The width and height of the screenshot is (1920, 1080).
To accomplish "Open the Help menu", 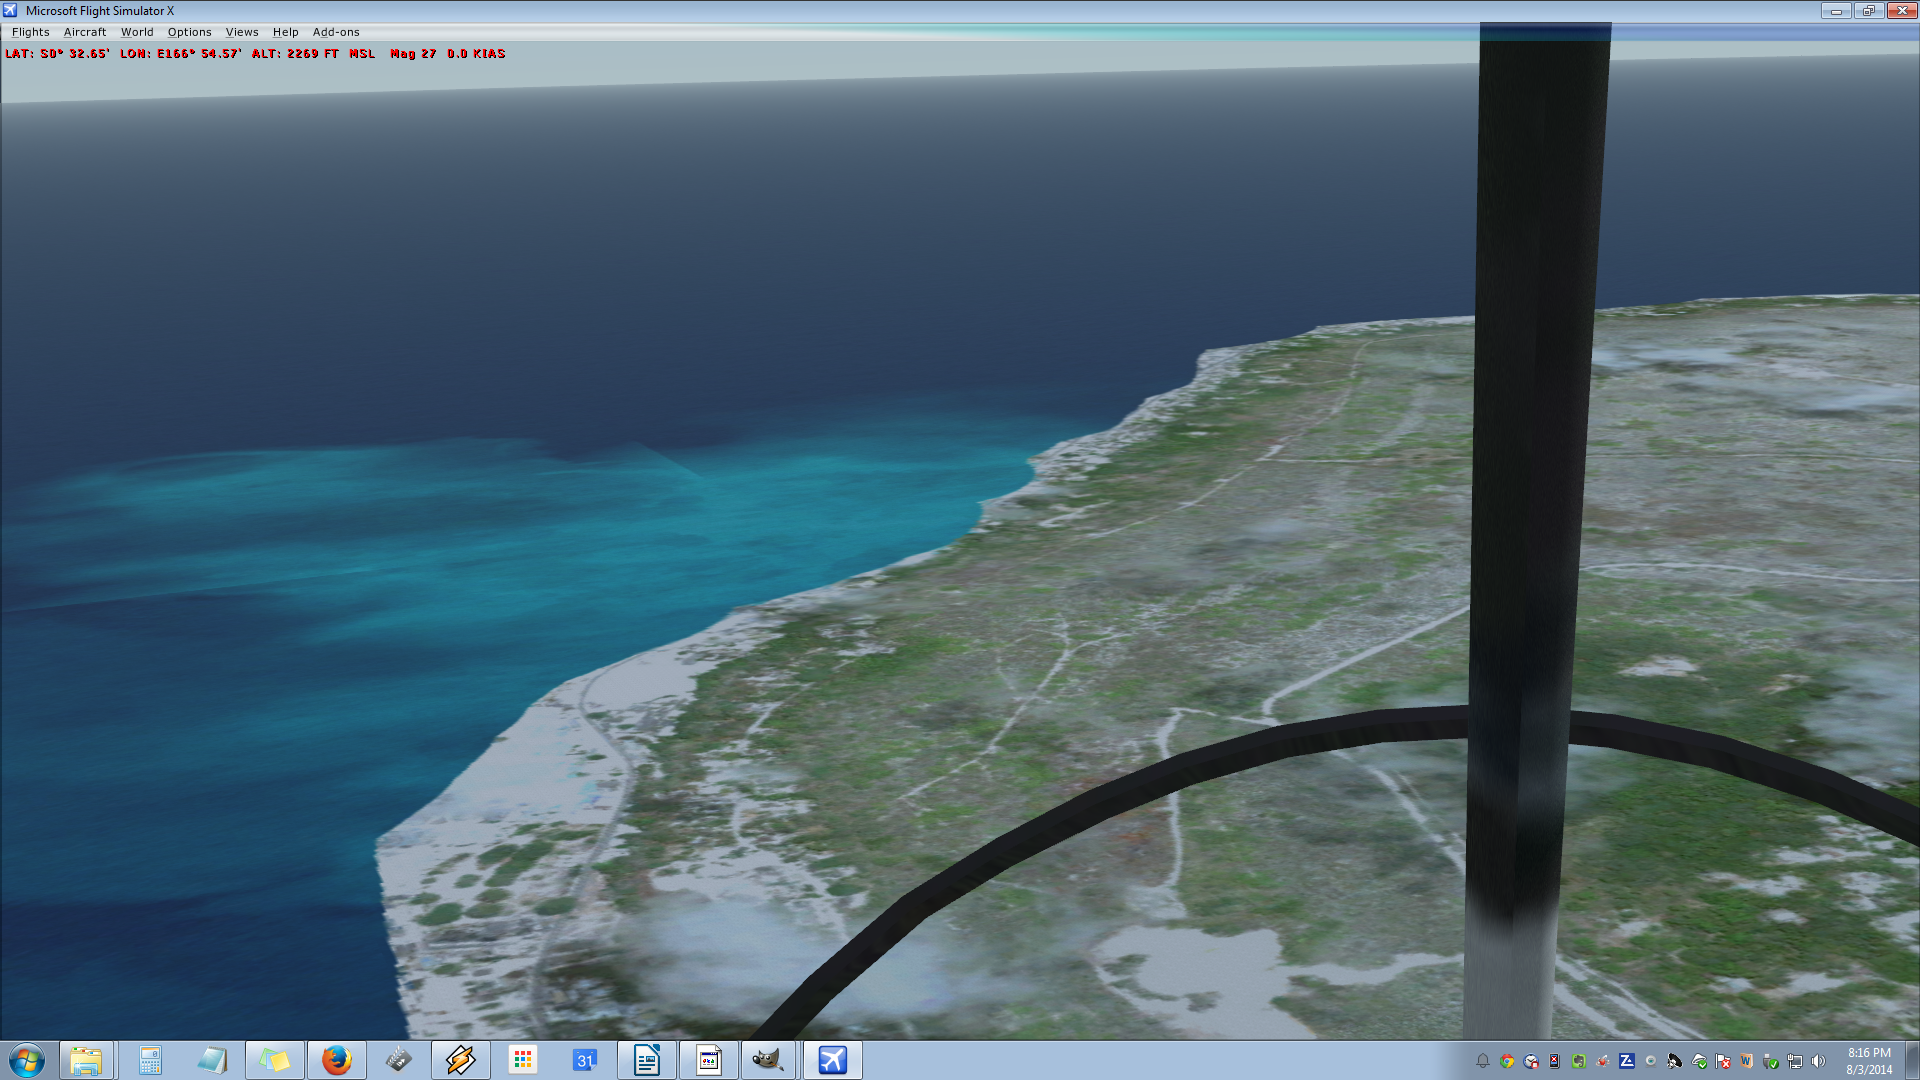I will point(285,32).
